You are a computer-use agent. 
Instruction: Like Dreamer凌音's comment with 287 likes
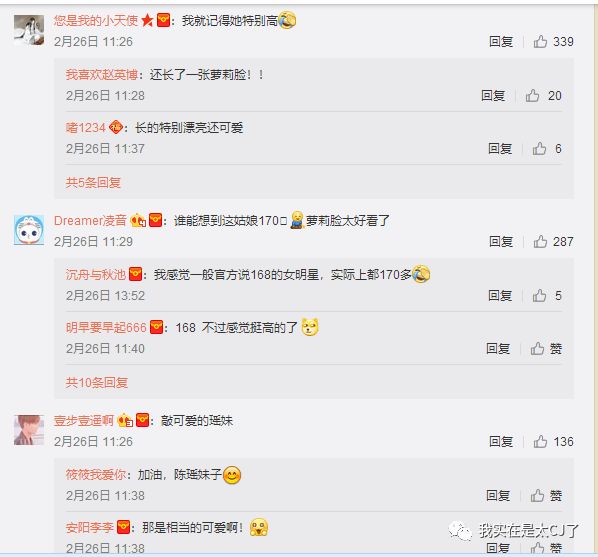click(x=553, y=241)
